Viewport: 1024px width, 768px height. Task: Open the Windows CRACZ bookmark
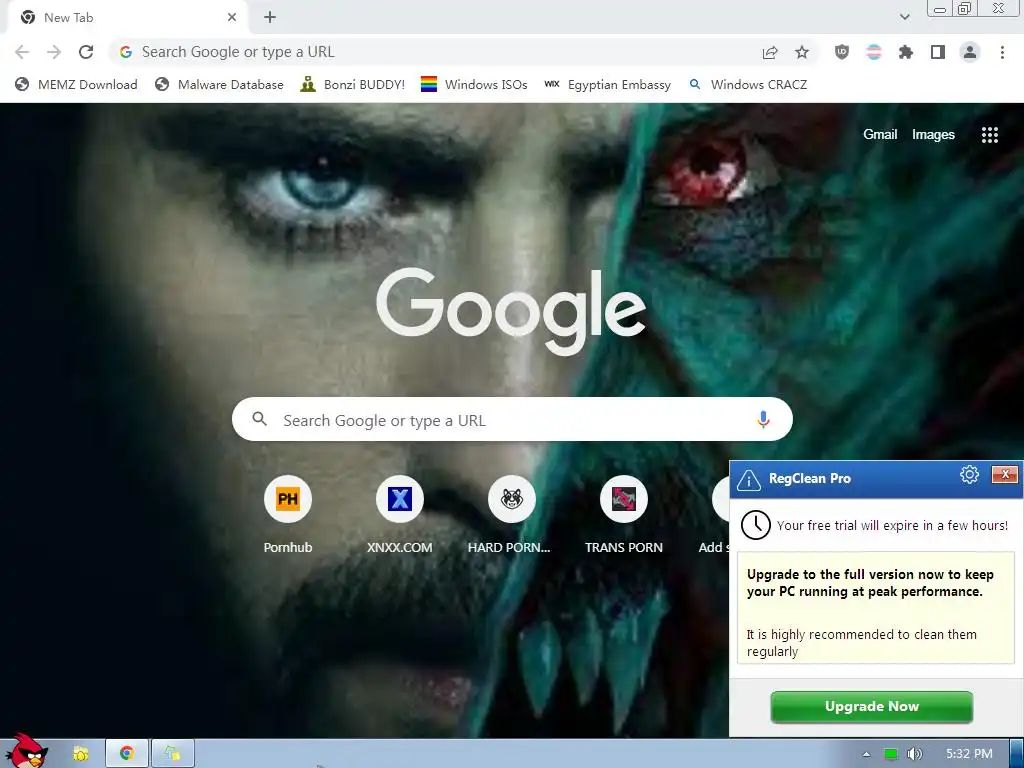pos(748,84)
